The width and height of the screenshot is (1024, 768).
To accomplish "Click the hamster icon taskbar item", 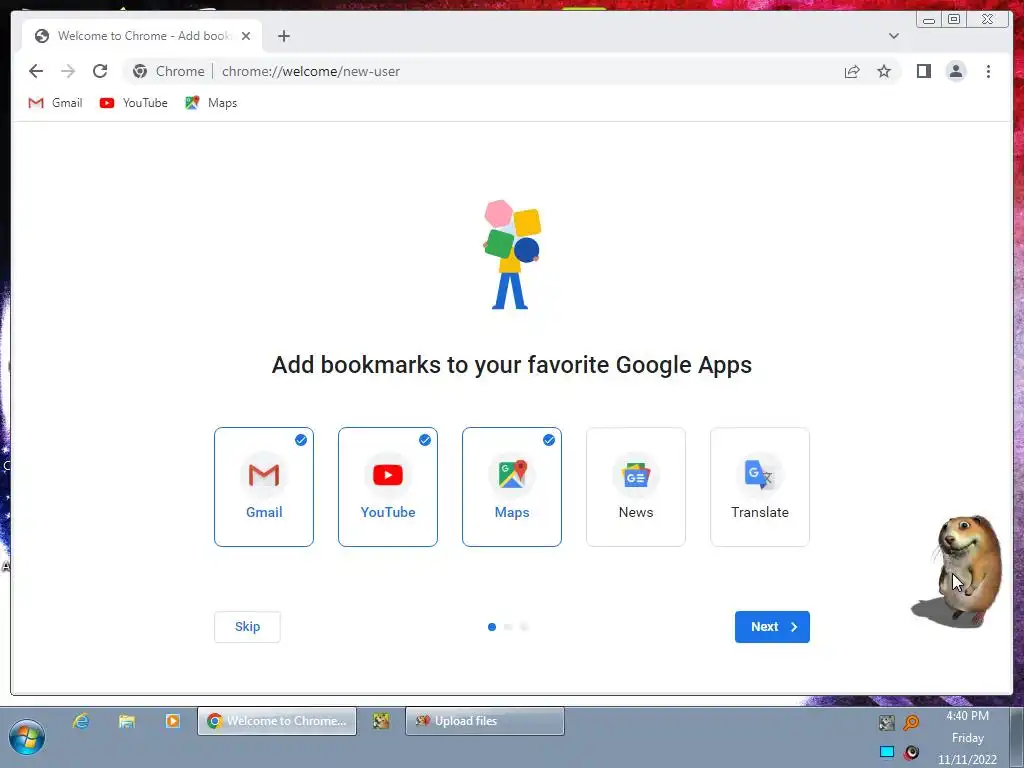I will point(381,721).
